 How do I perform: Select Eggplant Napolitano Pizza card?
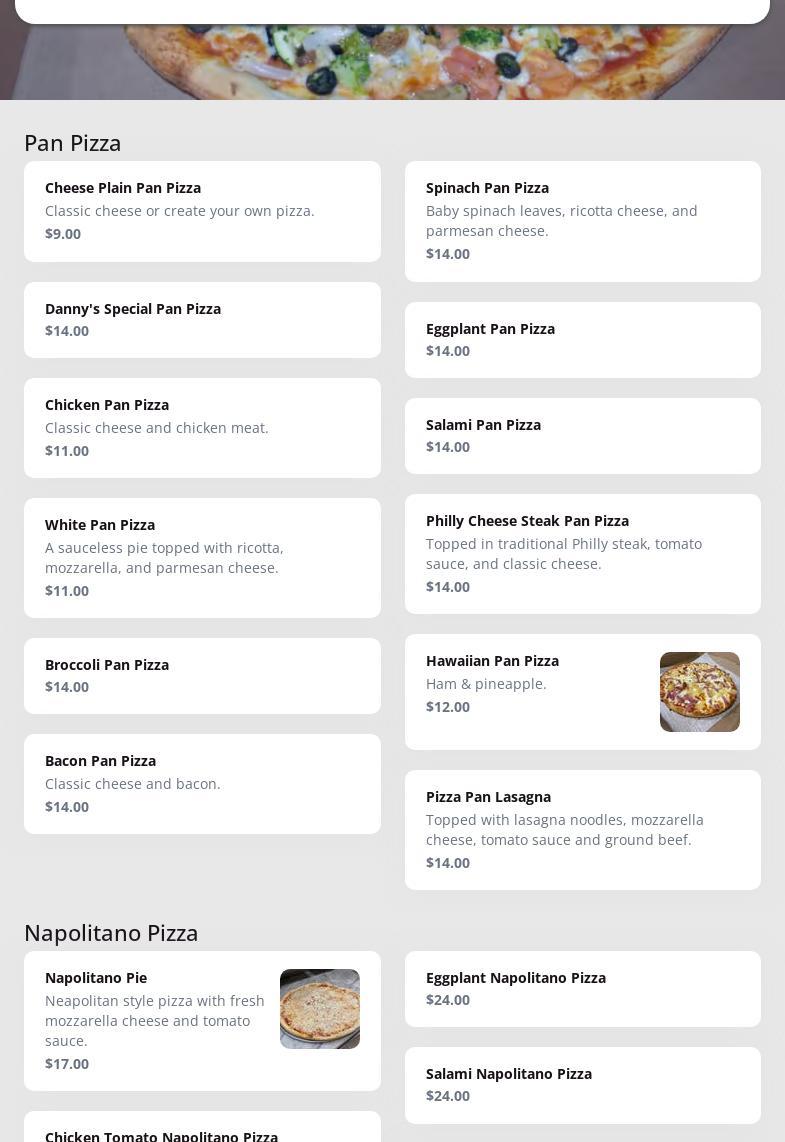[582, 988]
